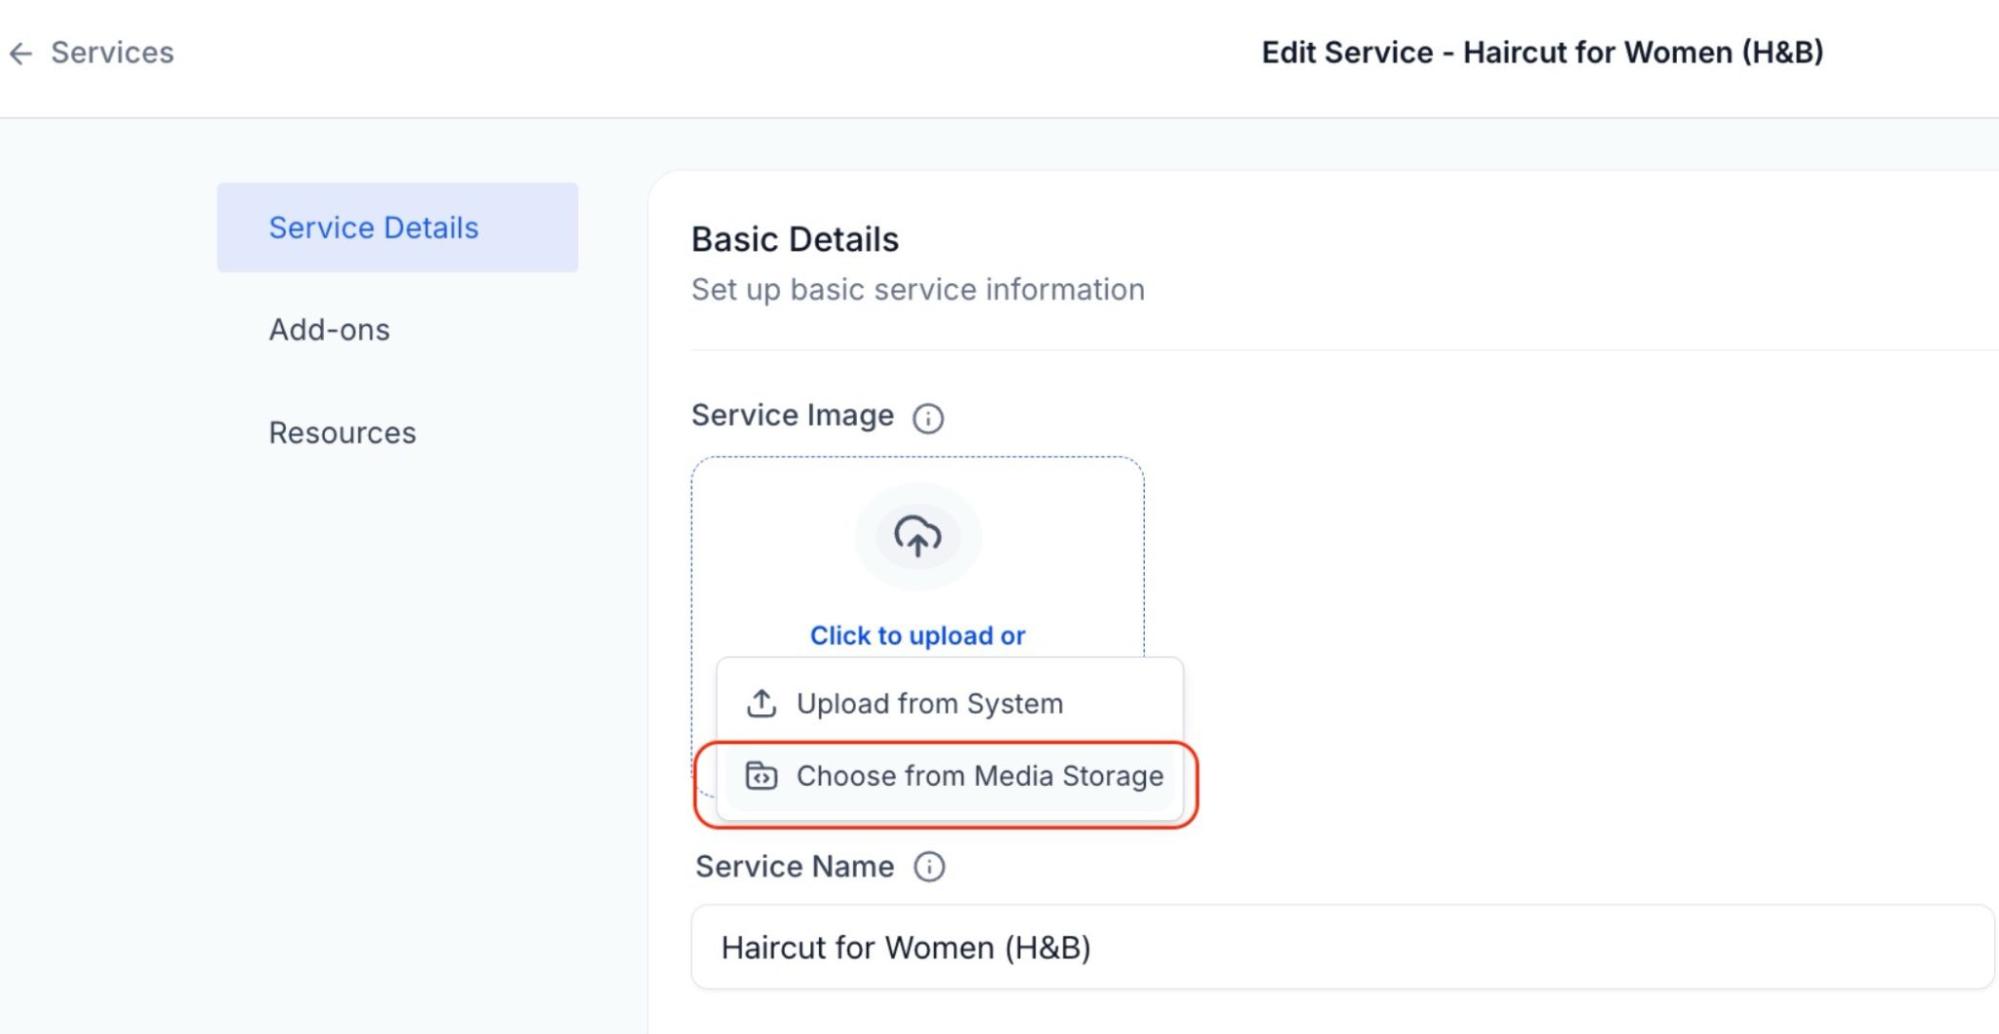Click the Basic Details heading
The width and height of the screenshot is (1999, 1034).
coord(795,240)
